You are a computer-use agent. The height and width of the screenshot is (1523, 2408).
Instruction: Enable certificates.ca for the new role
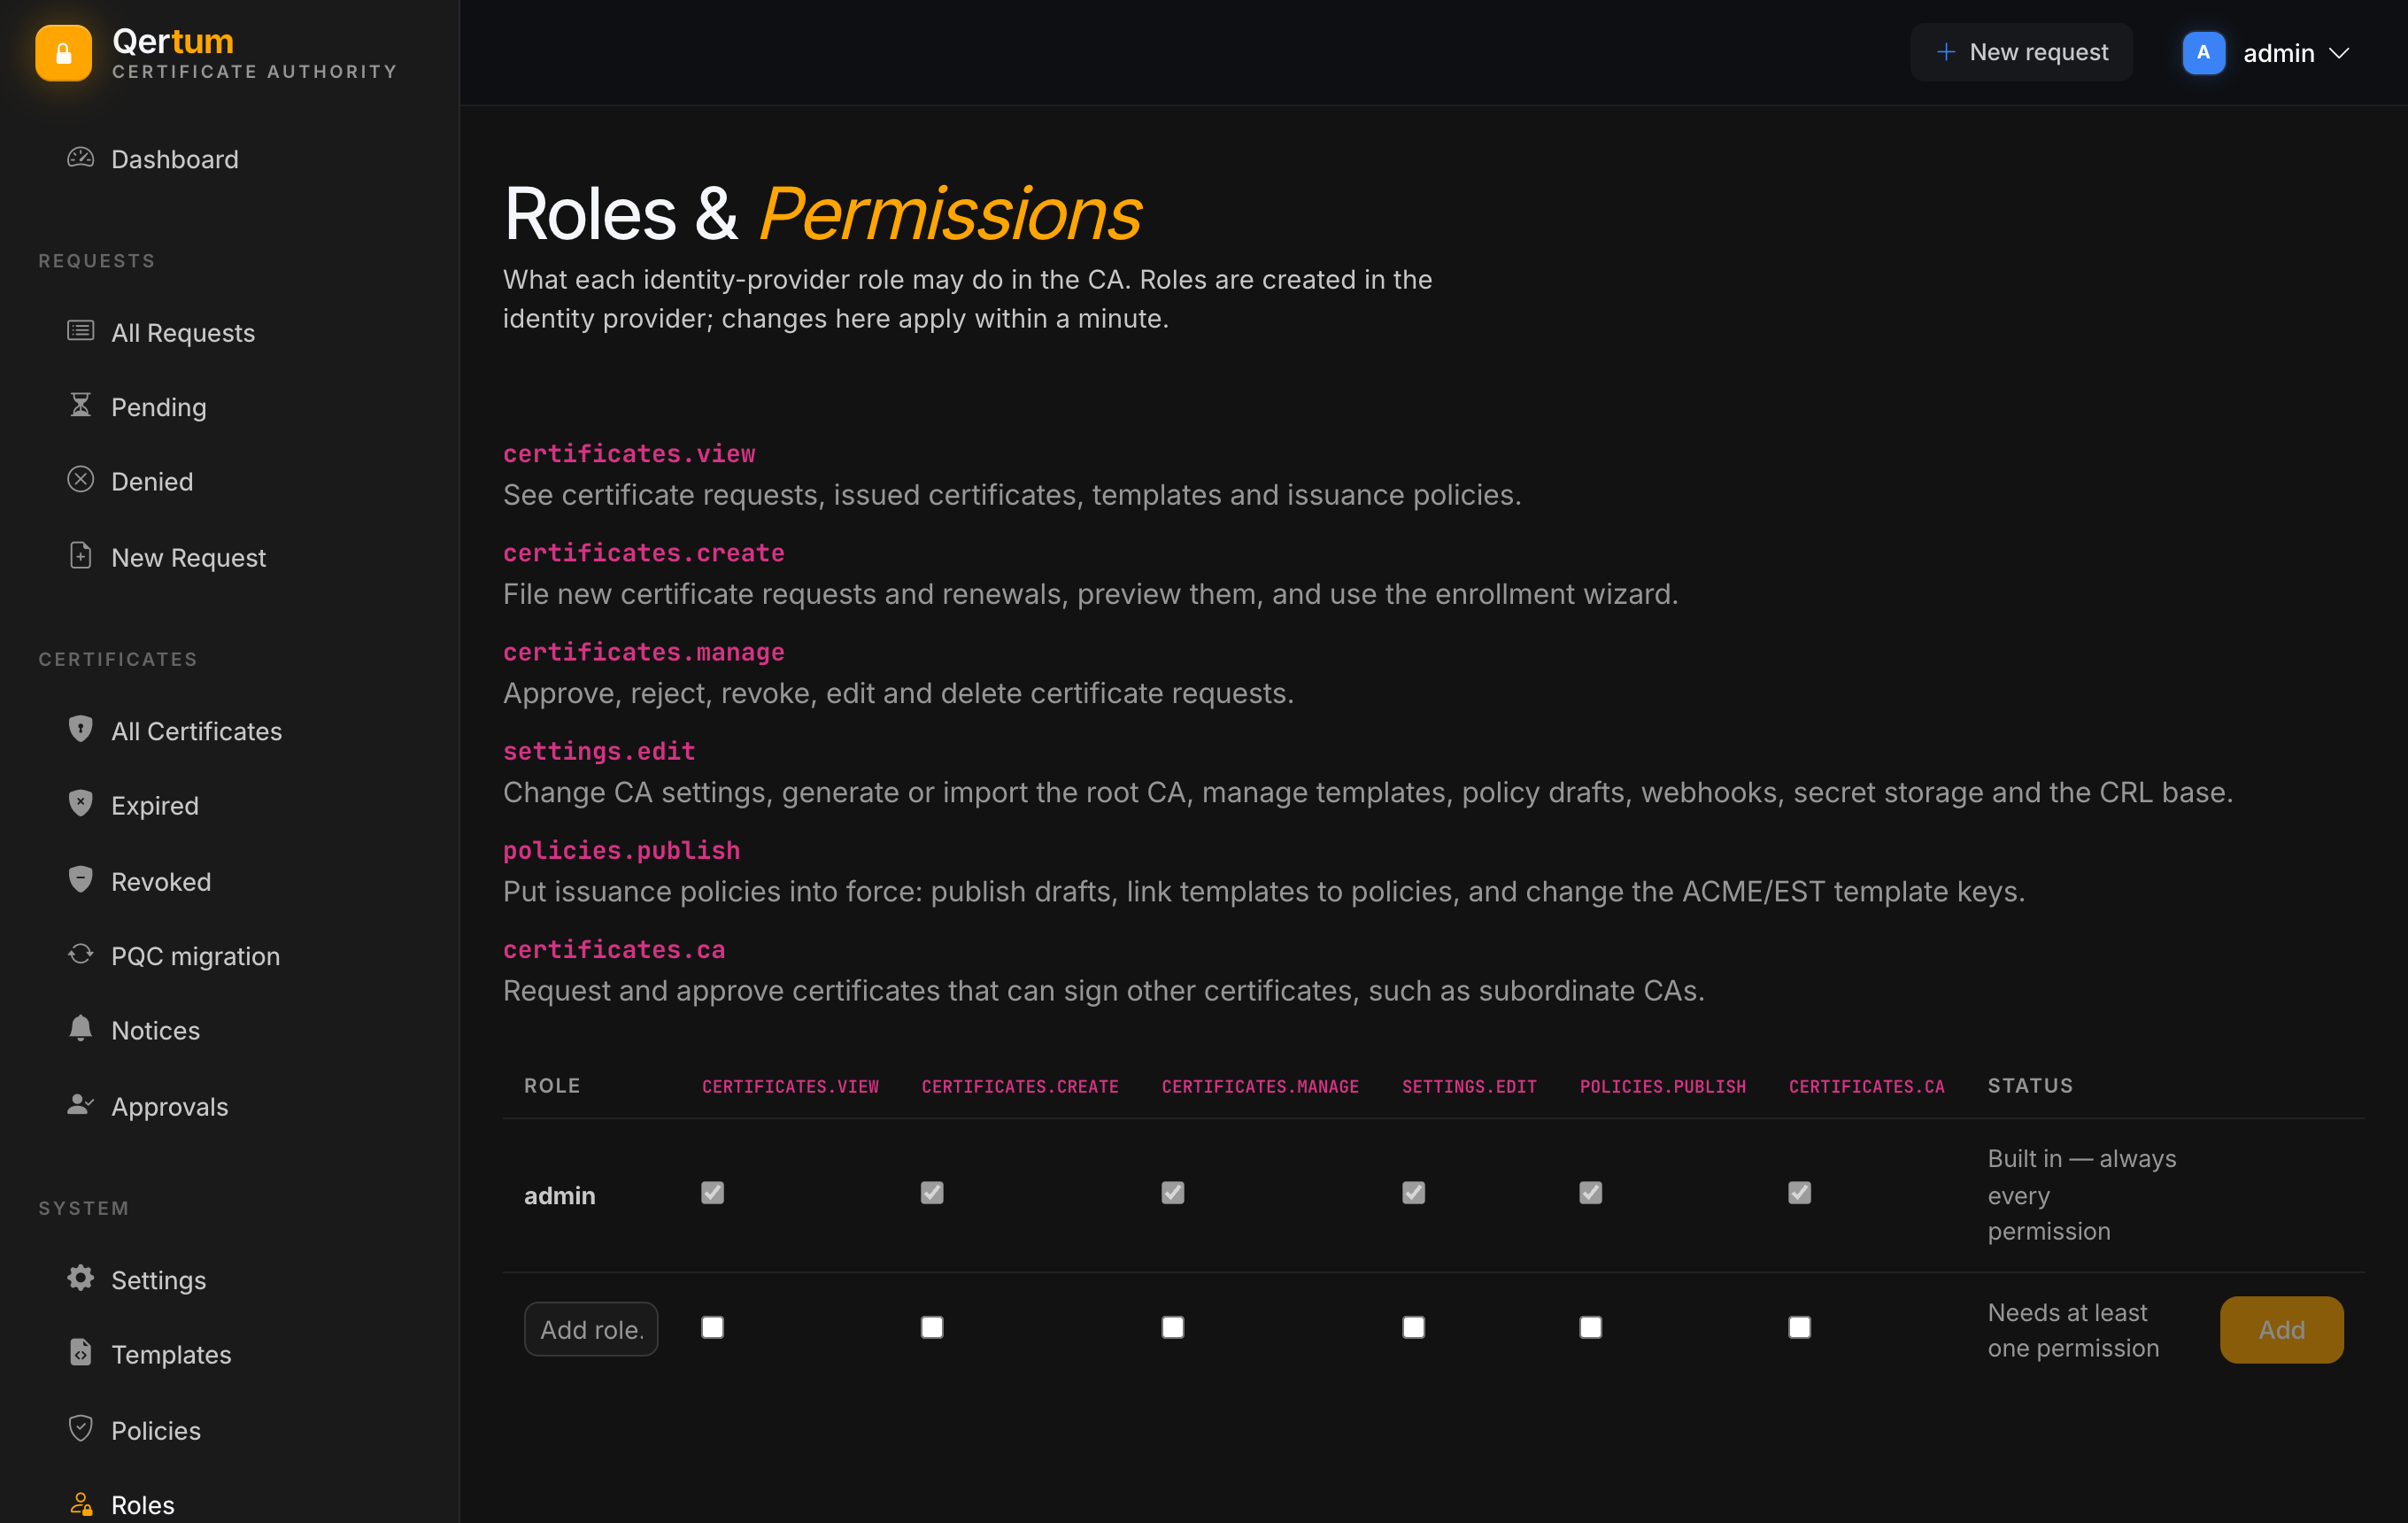pyautogui.click(x=1799, y=1327)
